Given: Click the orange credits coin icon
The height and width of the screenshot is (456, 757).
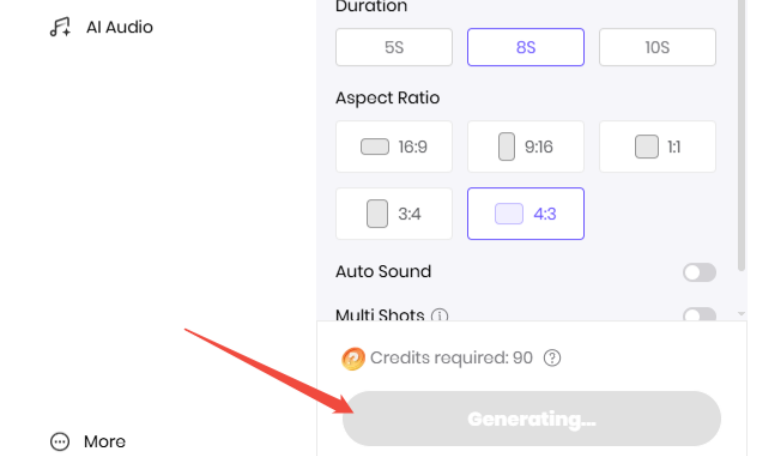Looking at the screenshot, I should [353, 358].
